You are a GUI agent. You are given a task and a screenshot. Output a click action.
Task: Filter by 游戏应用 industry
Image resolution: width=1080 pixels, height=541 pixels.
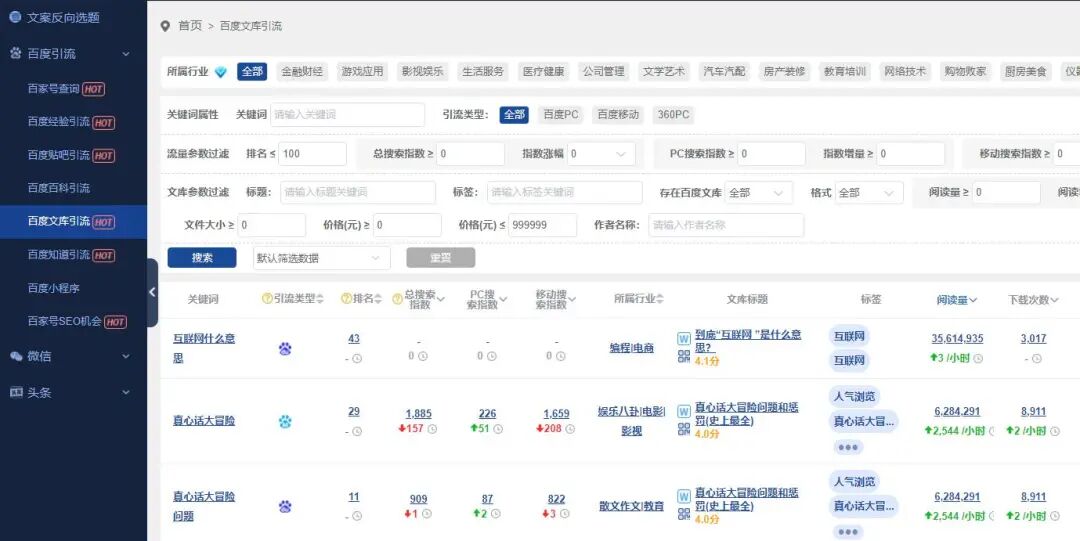(362, 72)
